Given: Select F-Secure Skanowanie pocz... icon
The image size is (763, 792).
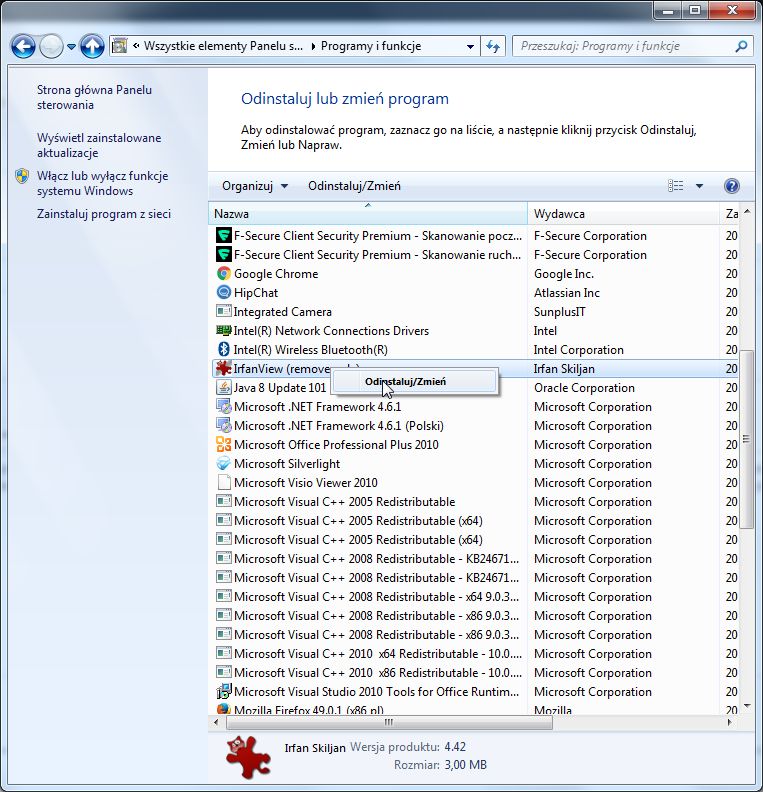Looking at the screenshot, I should coord(224,235).
